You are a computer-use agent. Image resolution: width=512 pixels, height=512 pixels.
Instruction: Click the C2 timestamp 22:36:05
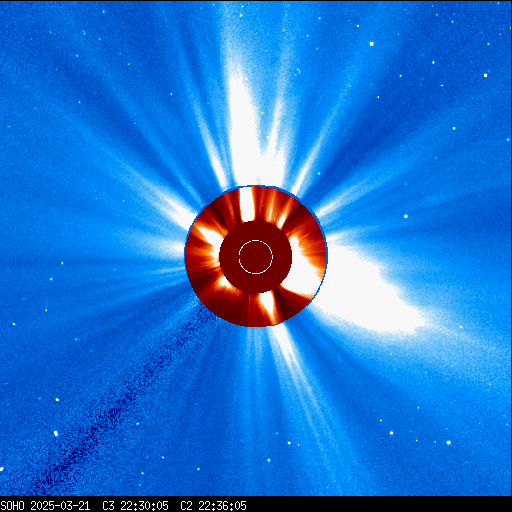(222, 506)
